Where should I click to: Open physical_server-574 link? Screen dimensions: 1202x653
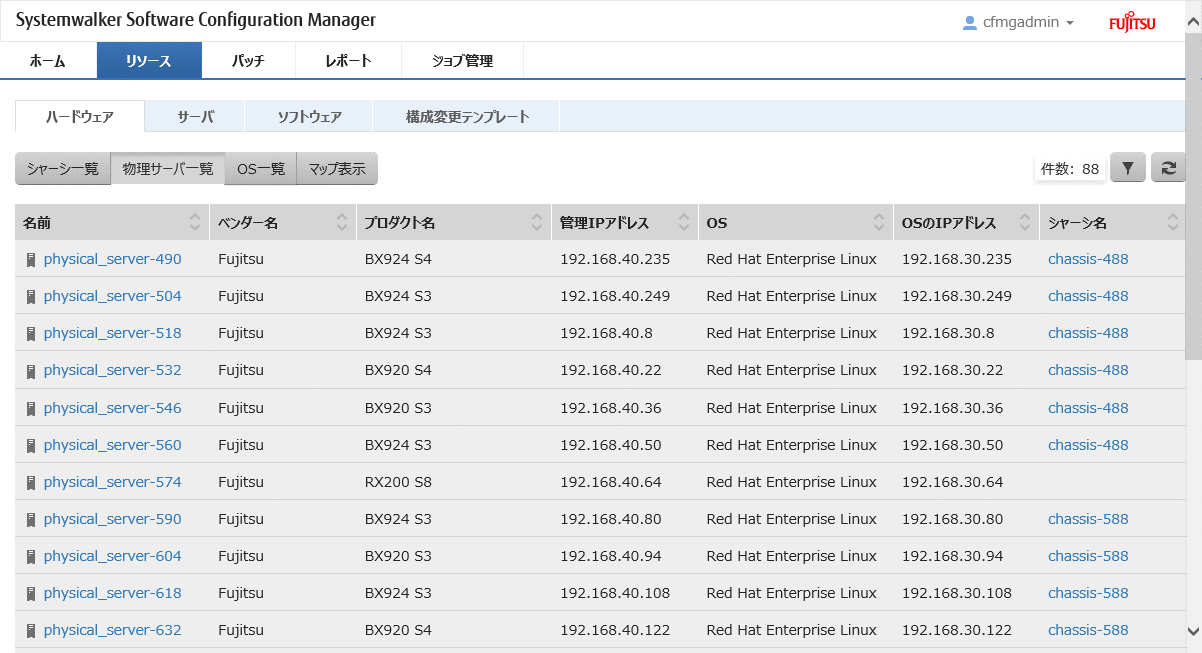pyautogui.click(x=112, y=481)
